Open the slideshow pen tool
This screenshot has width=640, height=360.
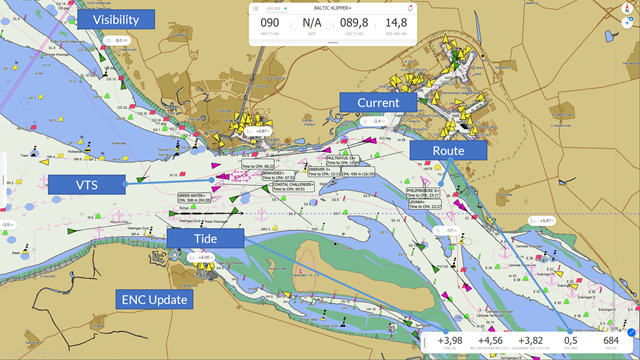pos(32,353)
